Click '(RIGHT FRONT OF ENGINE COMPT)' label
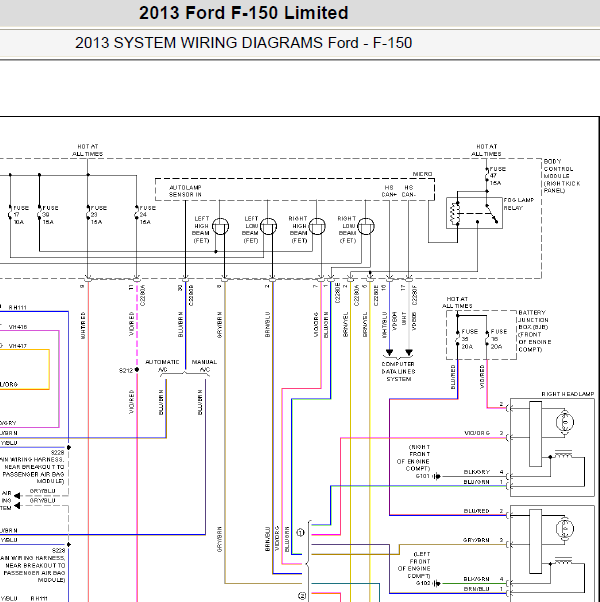 point(413,458)
